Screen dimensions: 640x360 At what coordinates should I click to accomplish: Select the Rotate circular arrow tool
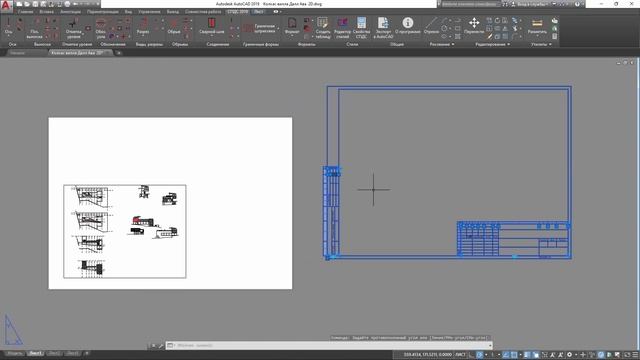(497, 20)
